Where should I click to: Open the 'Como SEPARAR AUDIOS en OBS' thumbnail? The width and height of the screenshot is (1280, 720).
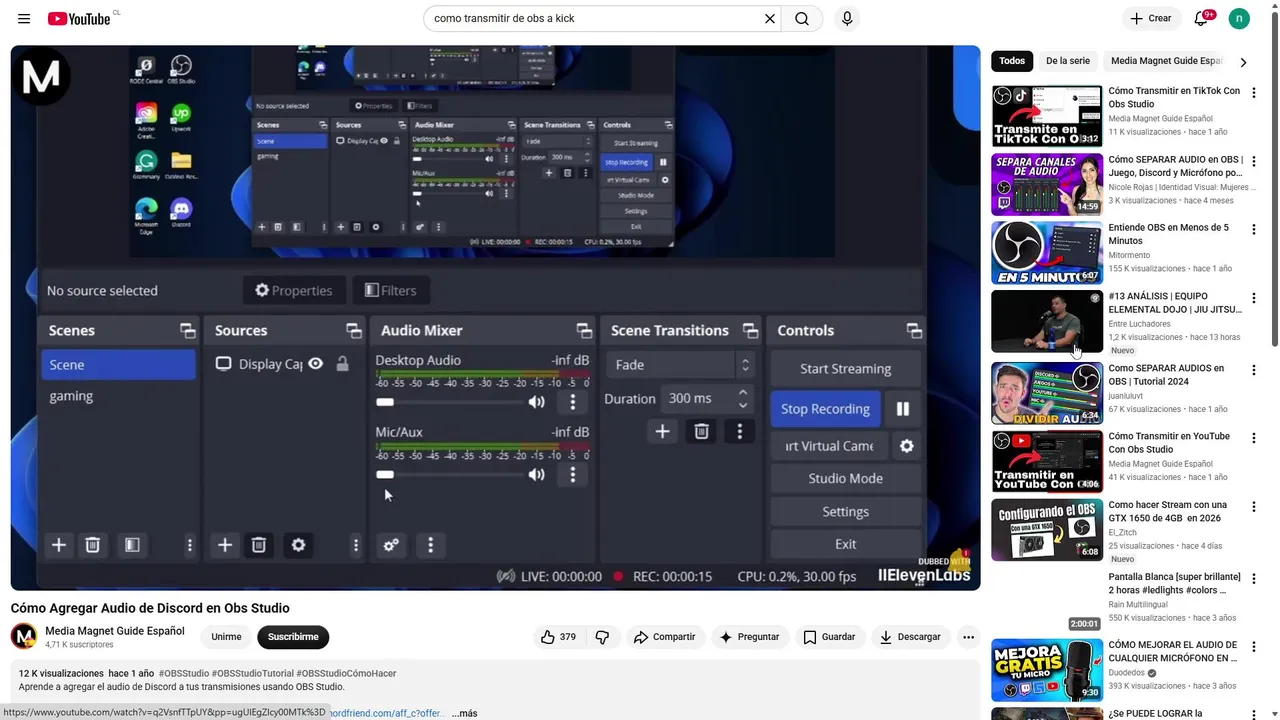[x=1047, y=394]
